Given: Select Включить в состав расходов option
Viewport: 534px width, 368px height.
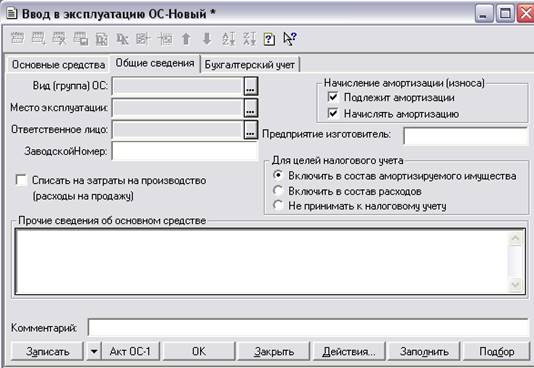Looking at the screenshot, I should (278, 191).
